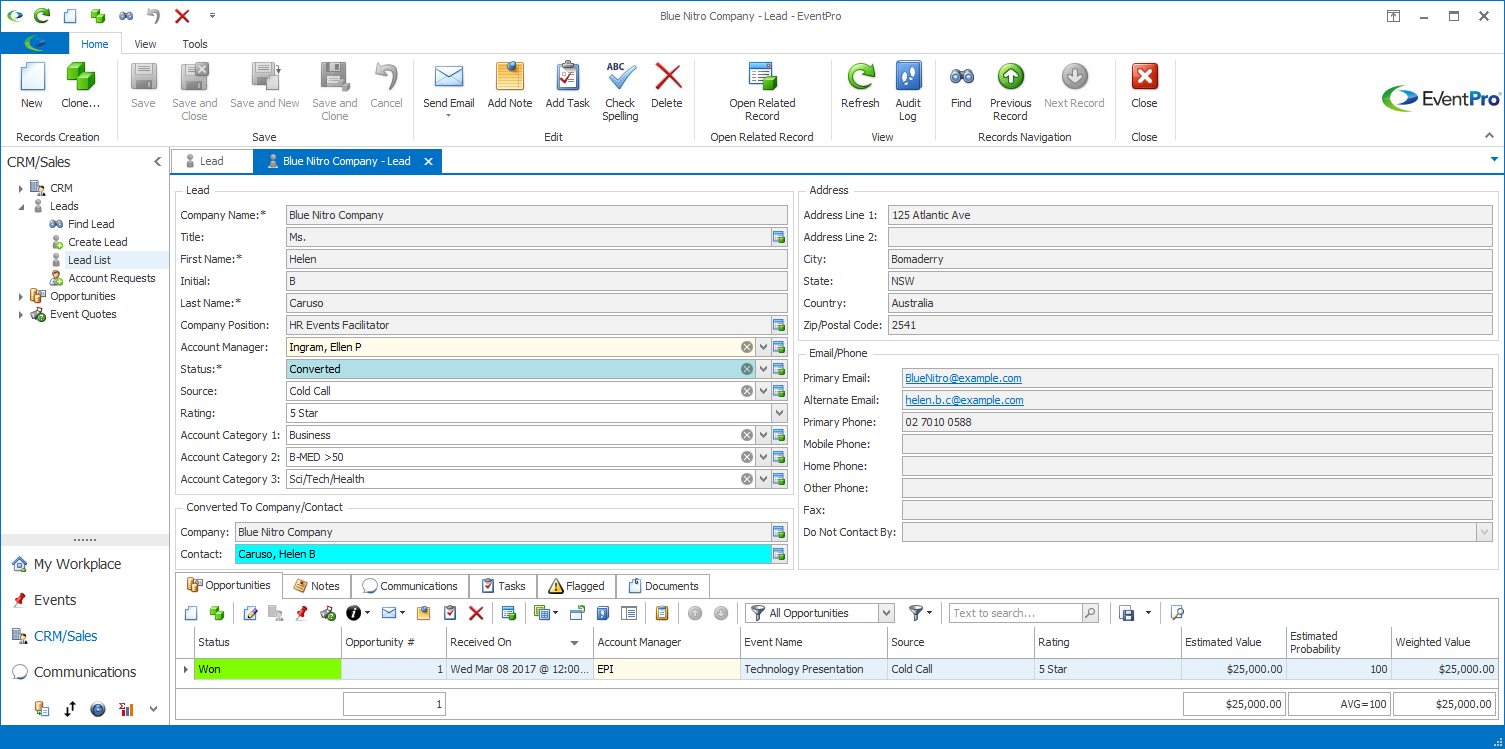The height and width of the screenshot is (749, 1505).
Task: Click the green Won status cell
Action: point(268,669)
